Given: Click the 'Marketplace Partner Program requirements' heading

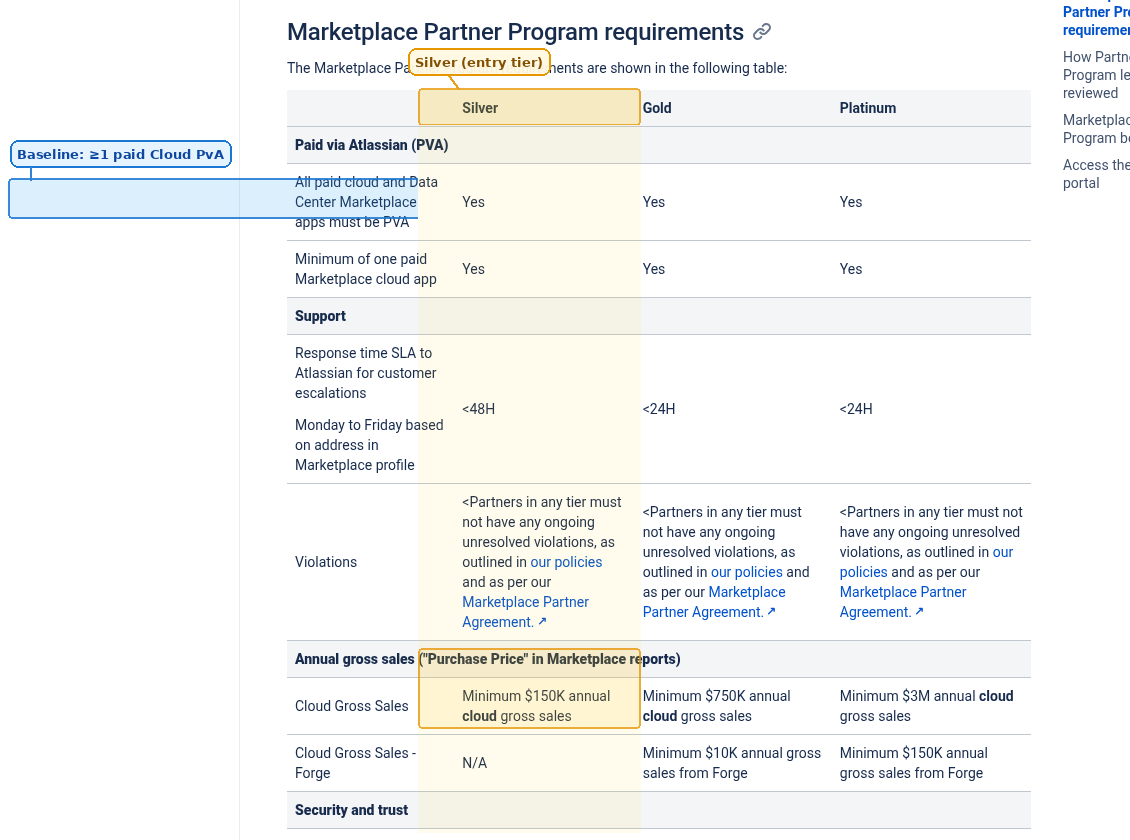Looking at the screenshot, I should pos(515,32).
